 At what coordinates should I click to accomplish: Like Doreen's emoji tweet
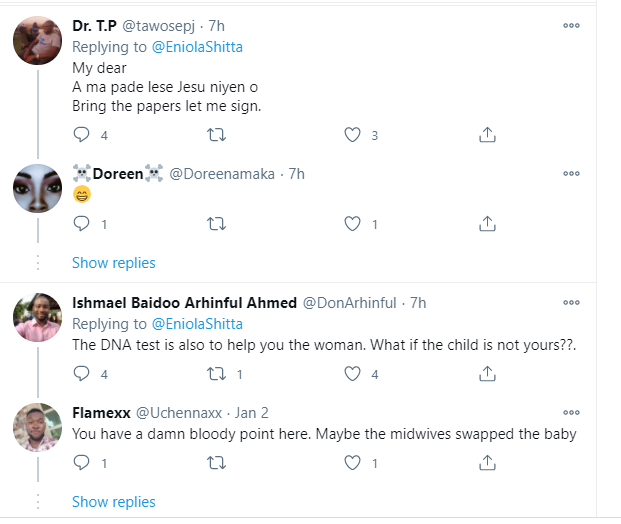(352, 224)
